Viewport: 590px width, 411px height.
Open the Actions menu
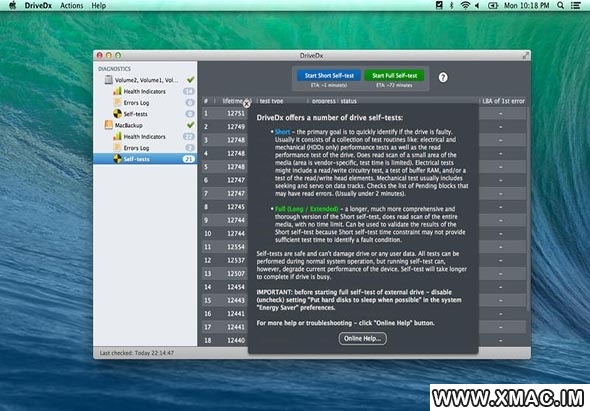(71, 6)
